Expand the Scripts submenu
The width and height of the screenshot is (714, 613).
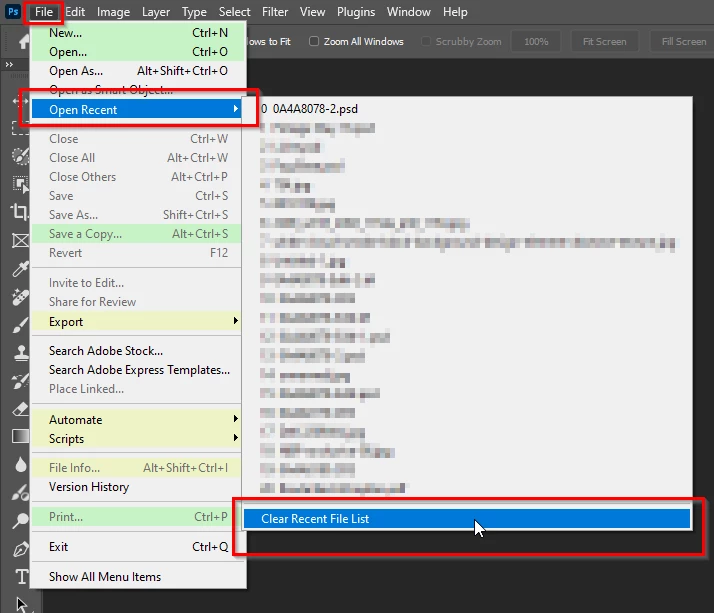pyautogui.click(x=136, y=439)
